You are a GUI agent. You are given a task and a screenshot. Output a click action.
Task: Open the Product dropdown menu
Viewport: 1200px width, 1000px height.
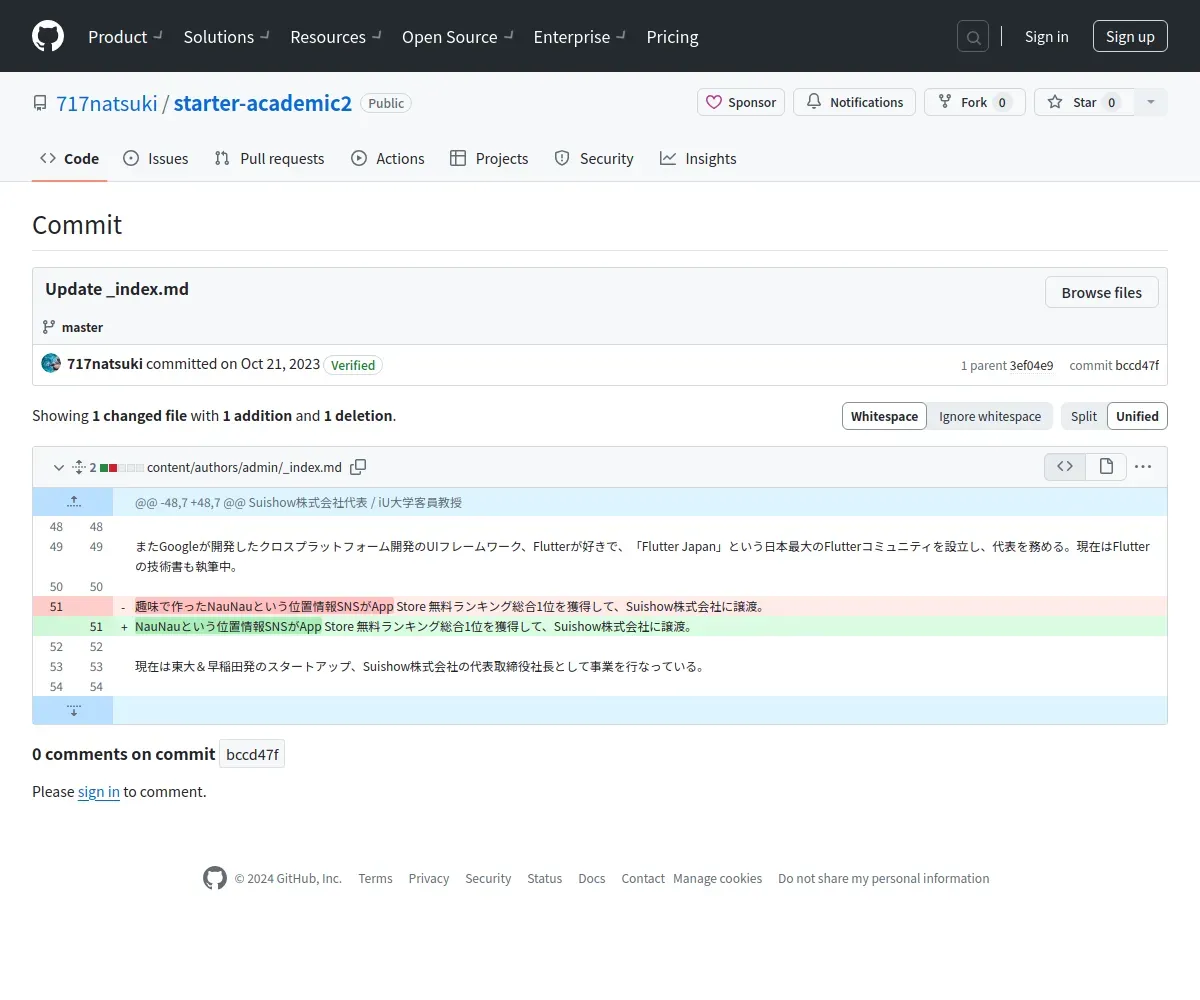125,37
